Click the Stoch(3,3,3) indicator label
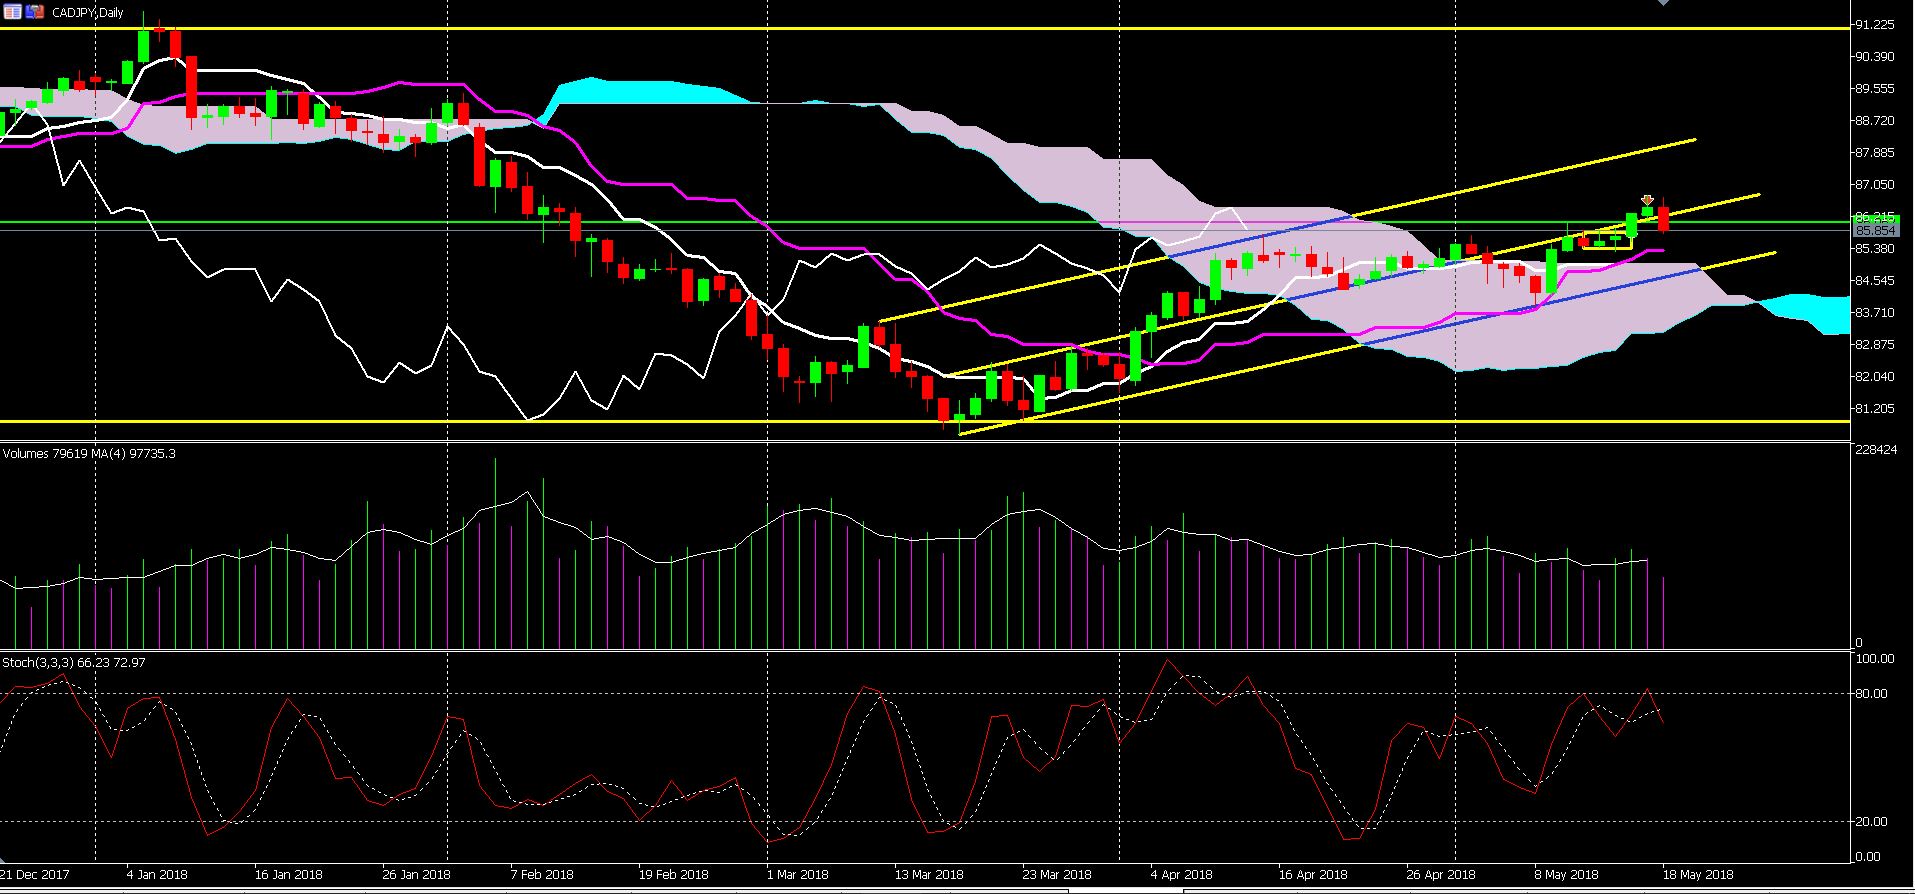This screenshot has height=894, width=1915. click(74, 662)
